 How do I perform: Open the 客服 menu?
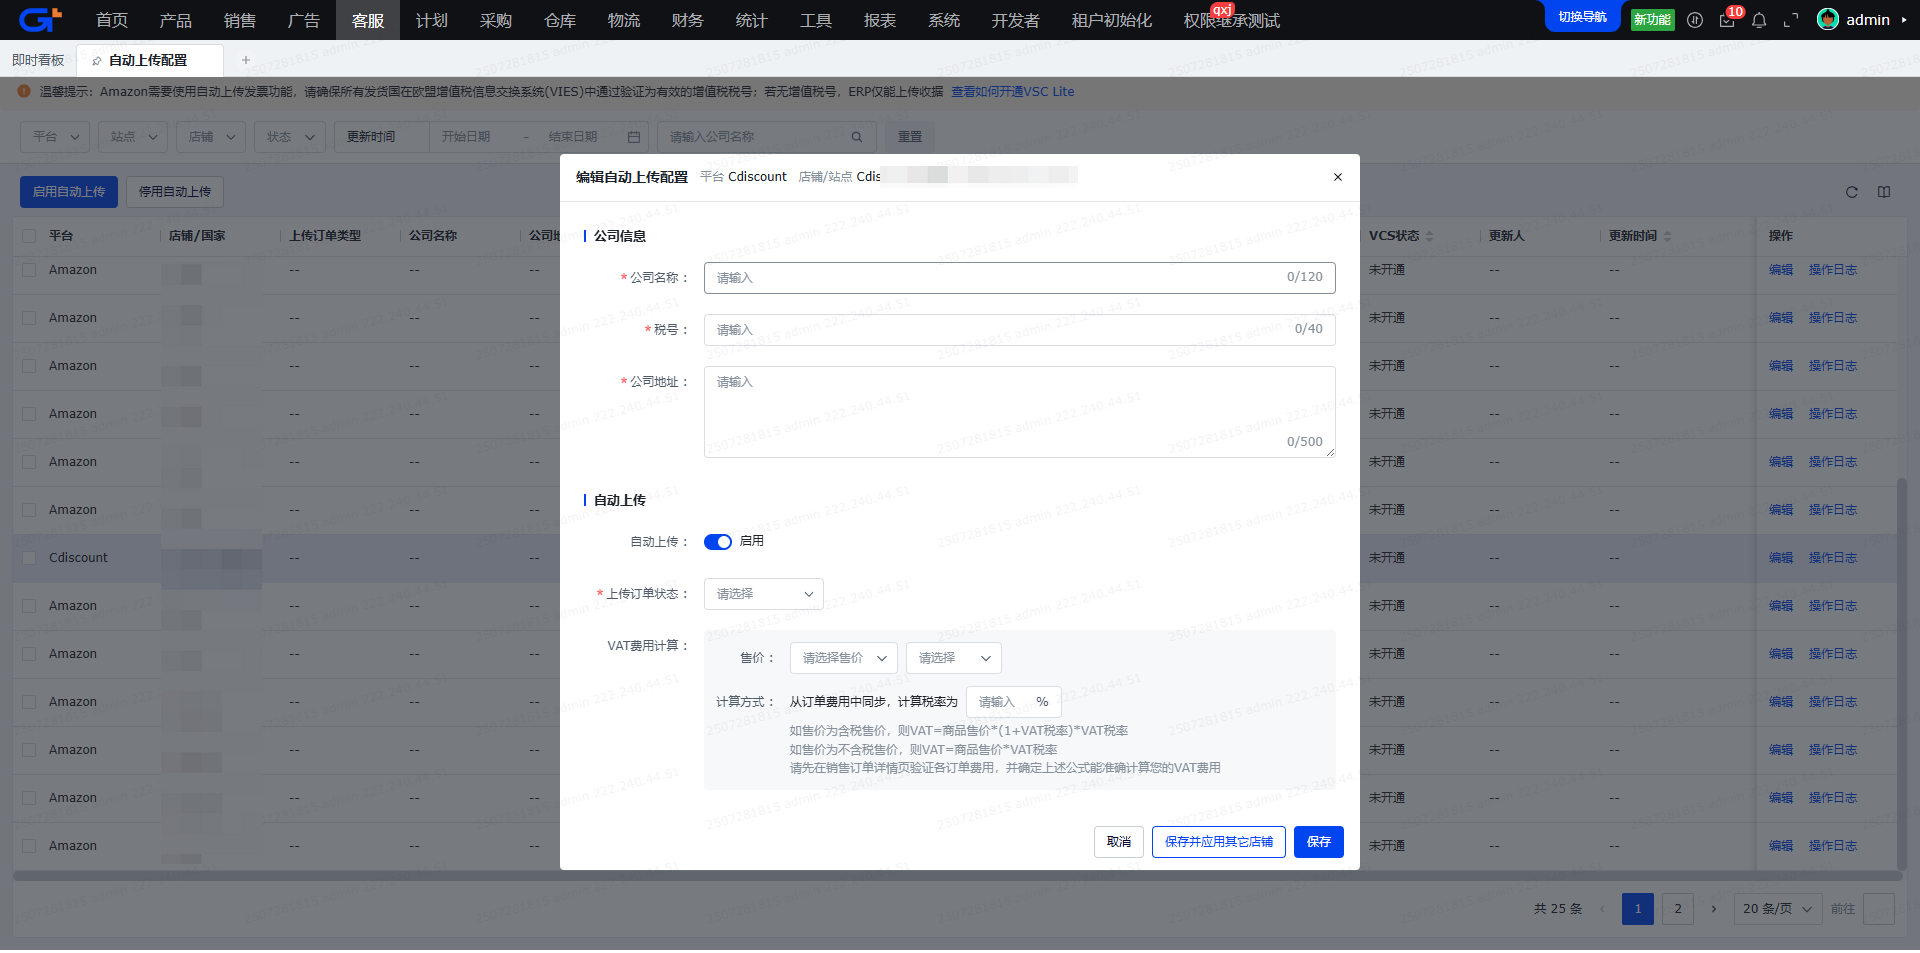point(368,20)
